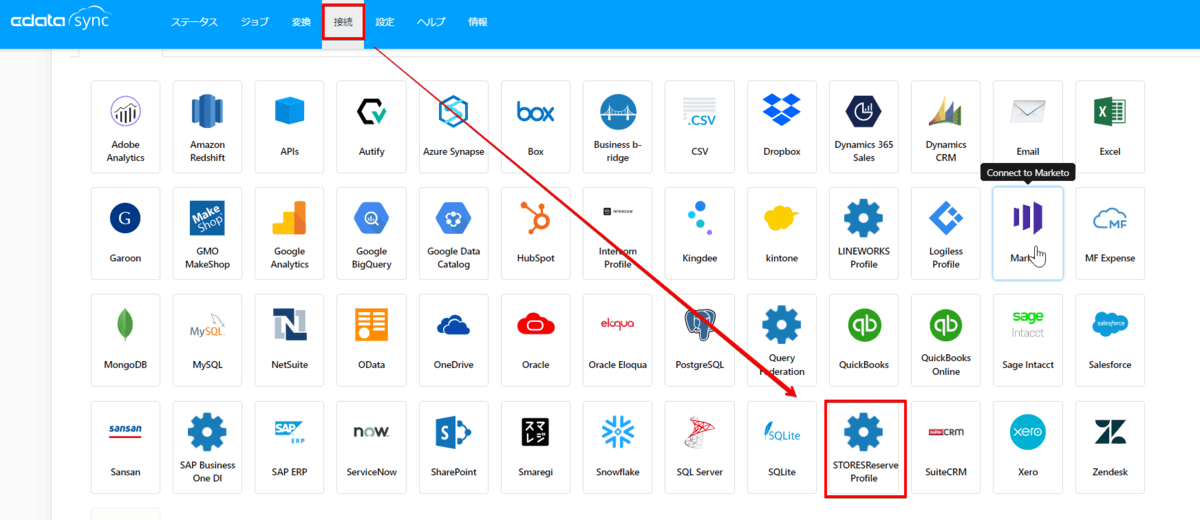Image resolution: width=1200 pixels, height=520 pixels.
Task: Choose the Dropbox connector
Action: [x=781, y=127]
